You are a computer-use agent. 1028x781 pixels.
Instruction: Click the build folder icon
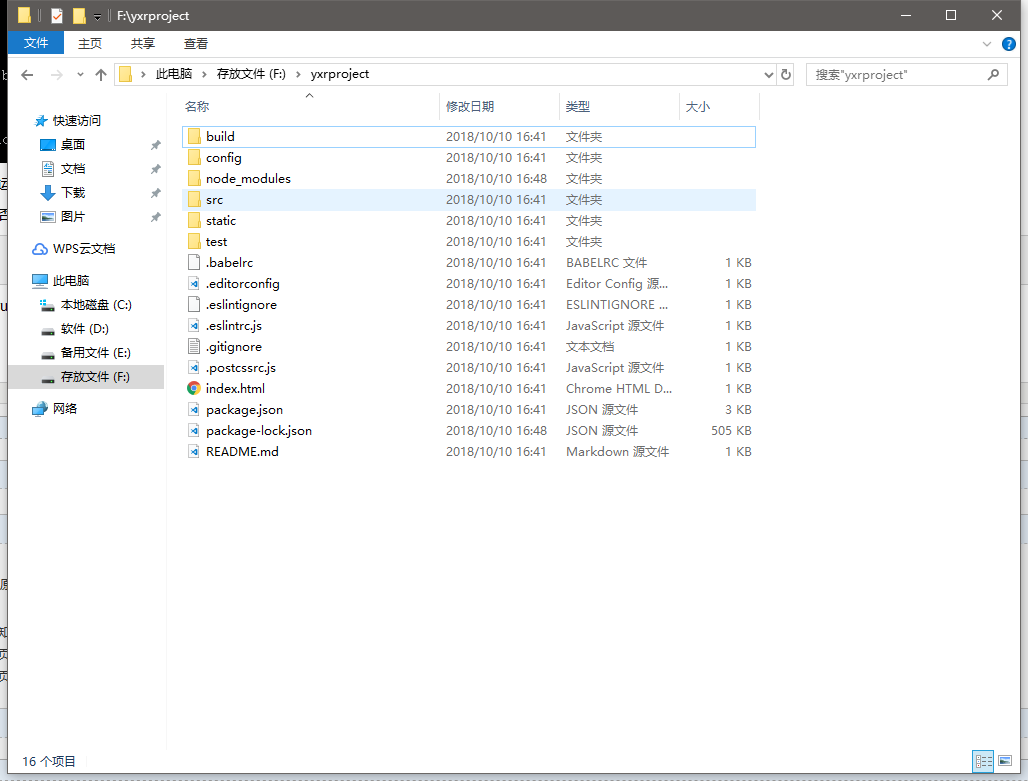pyautogui.click(x=194, y=136)
